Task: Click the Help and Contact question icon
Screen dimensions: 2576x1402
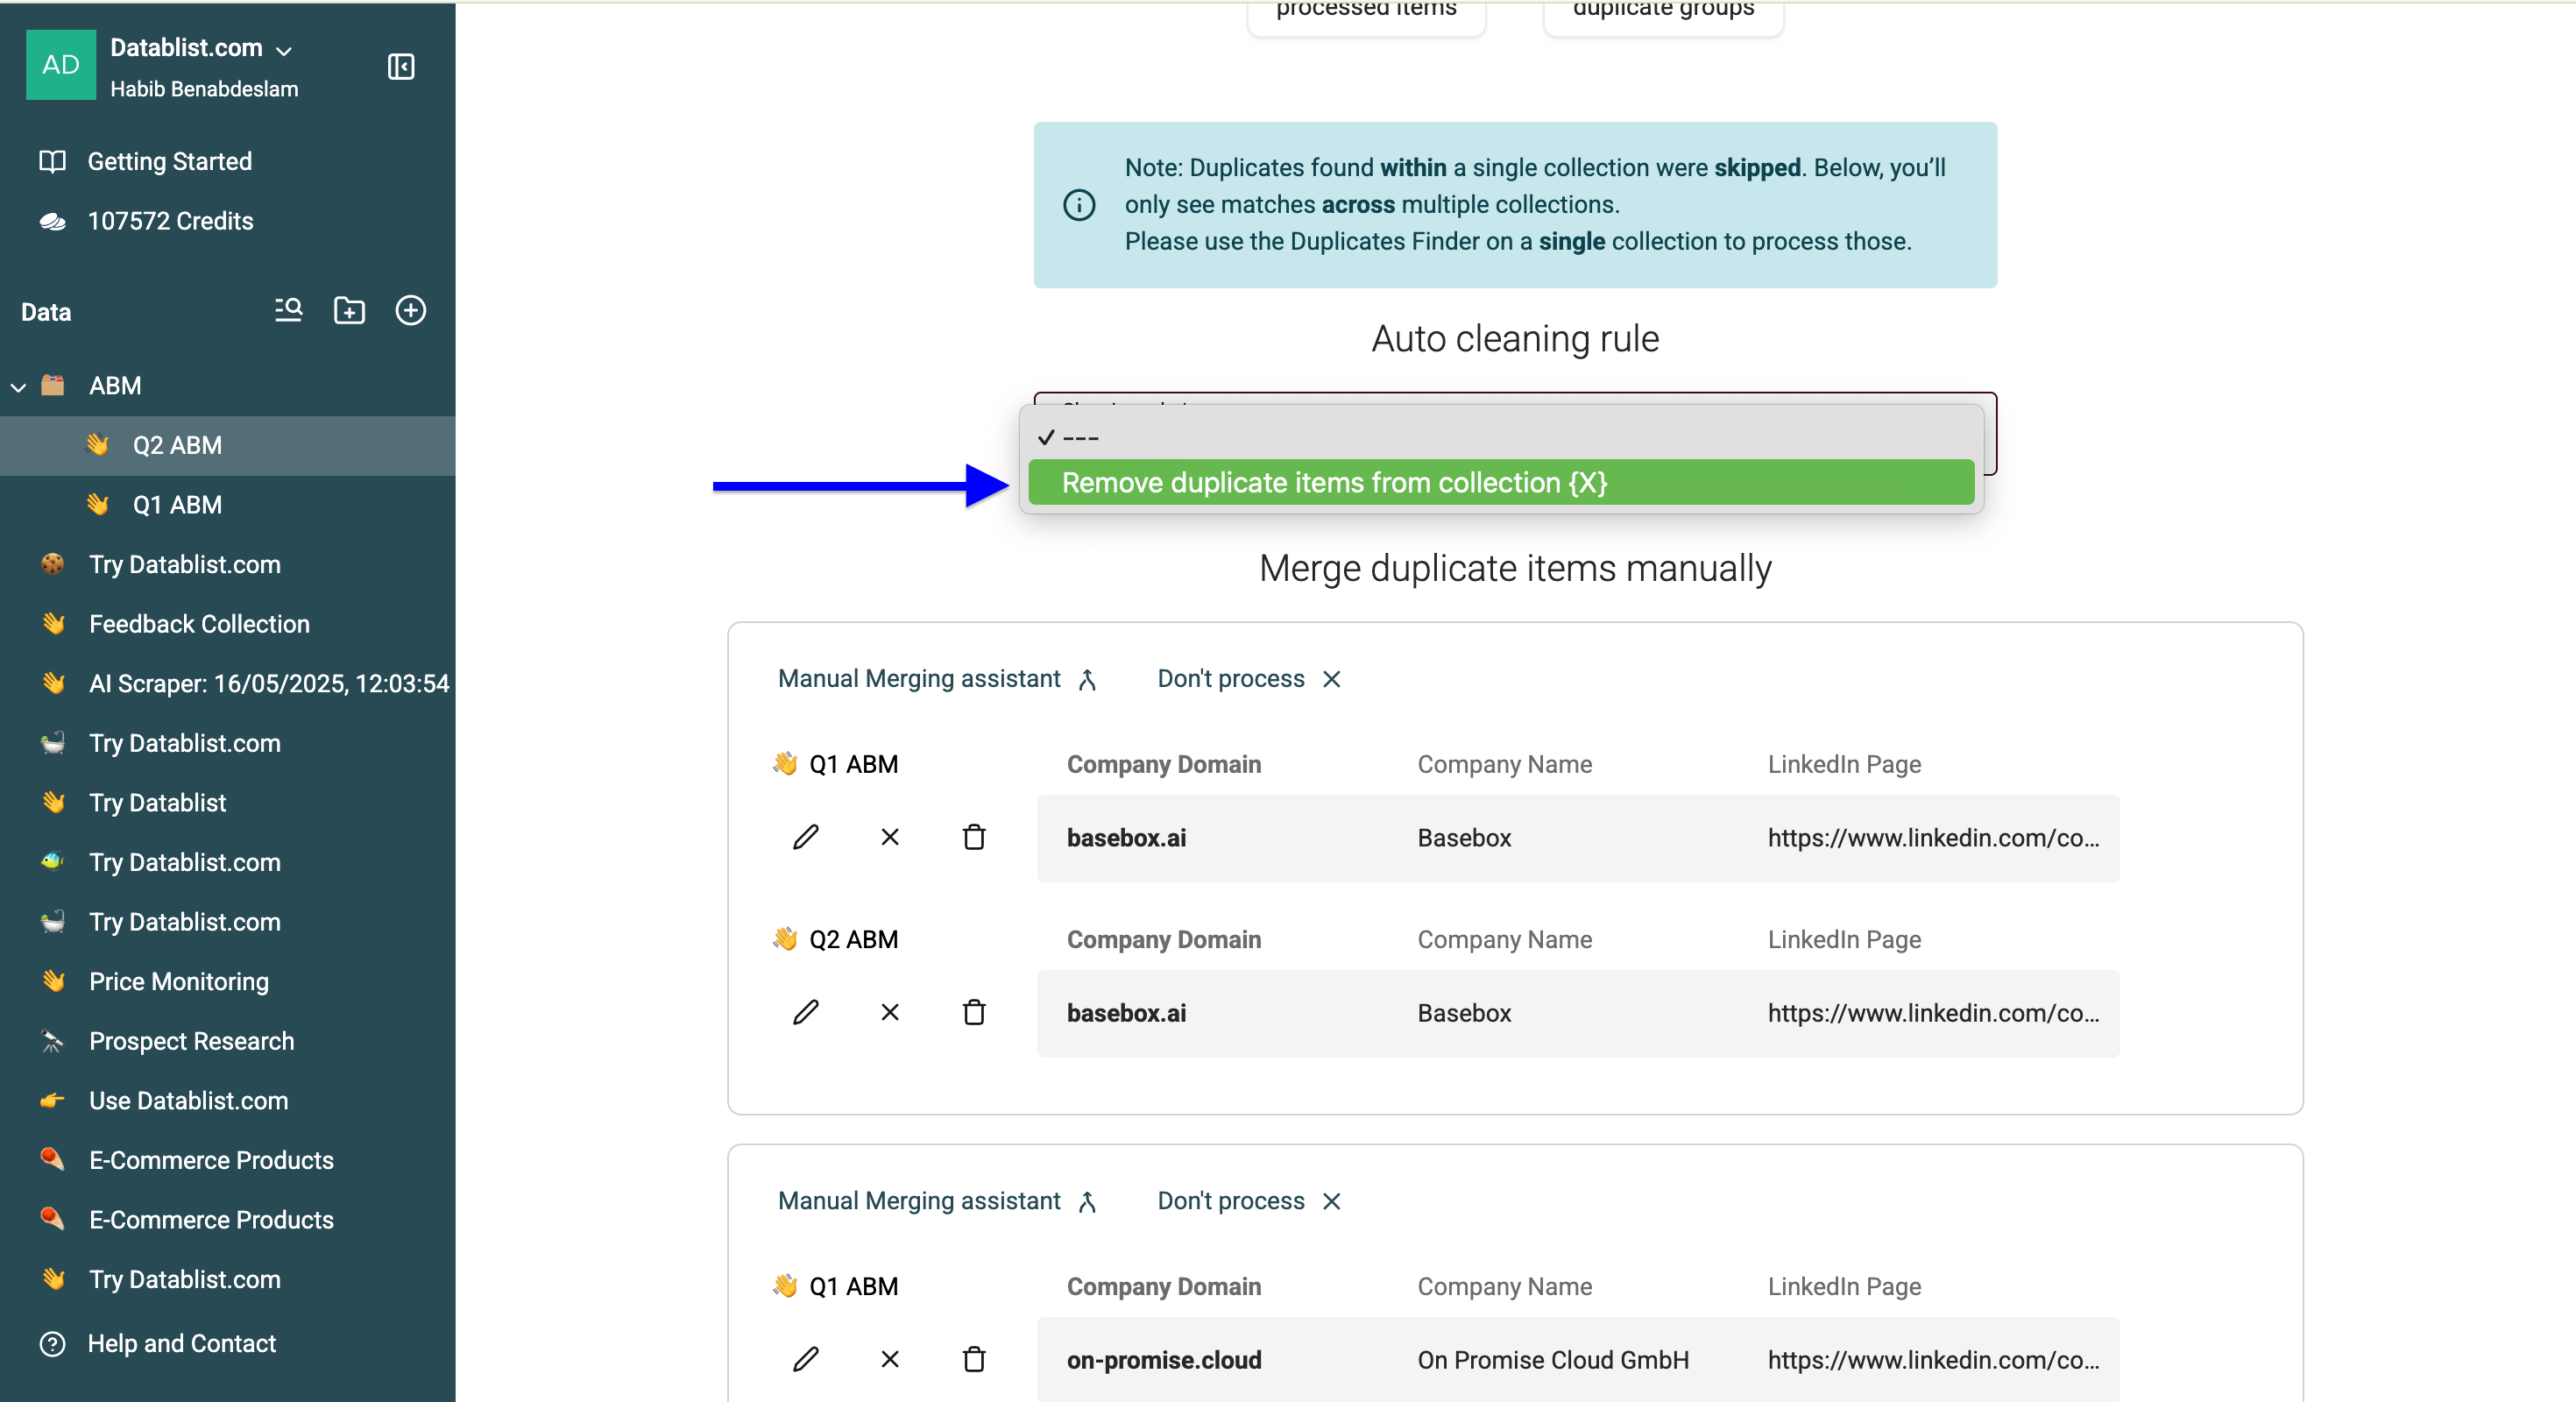Action: [x=52, y=1344]
